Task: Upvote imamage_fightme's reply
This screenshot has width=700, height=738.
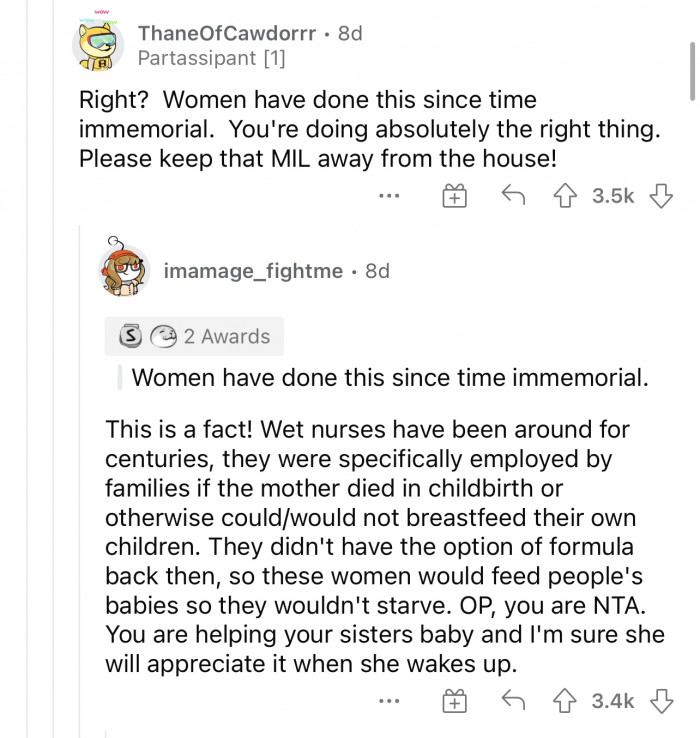Action: coord(567,702)
